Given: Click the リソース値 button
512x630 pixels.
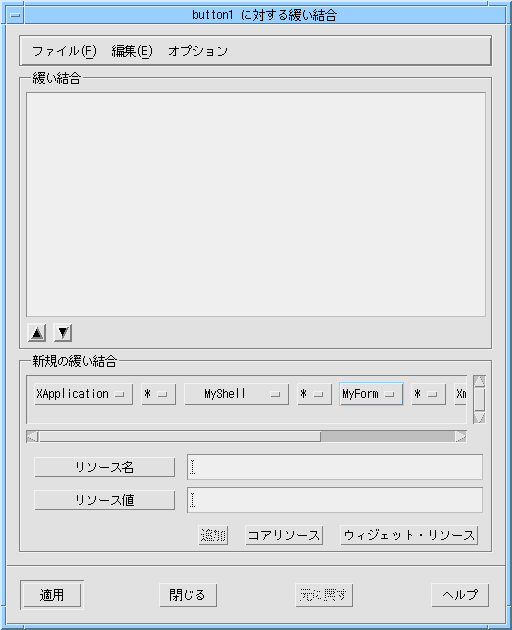Looking at the screenshot, I should [104, 500].
